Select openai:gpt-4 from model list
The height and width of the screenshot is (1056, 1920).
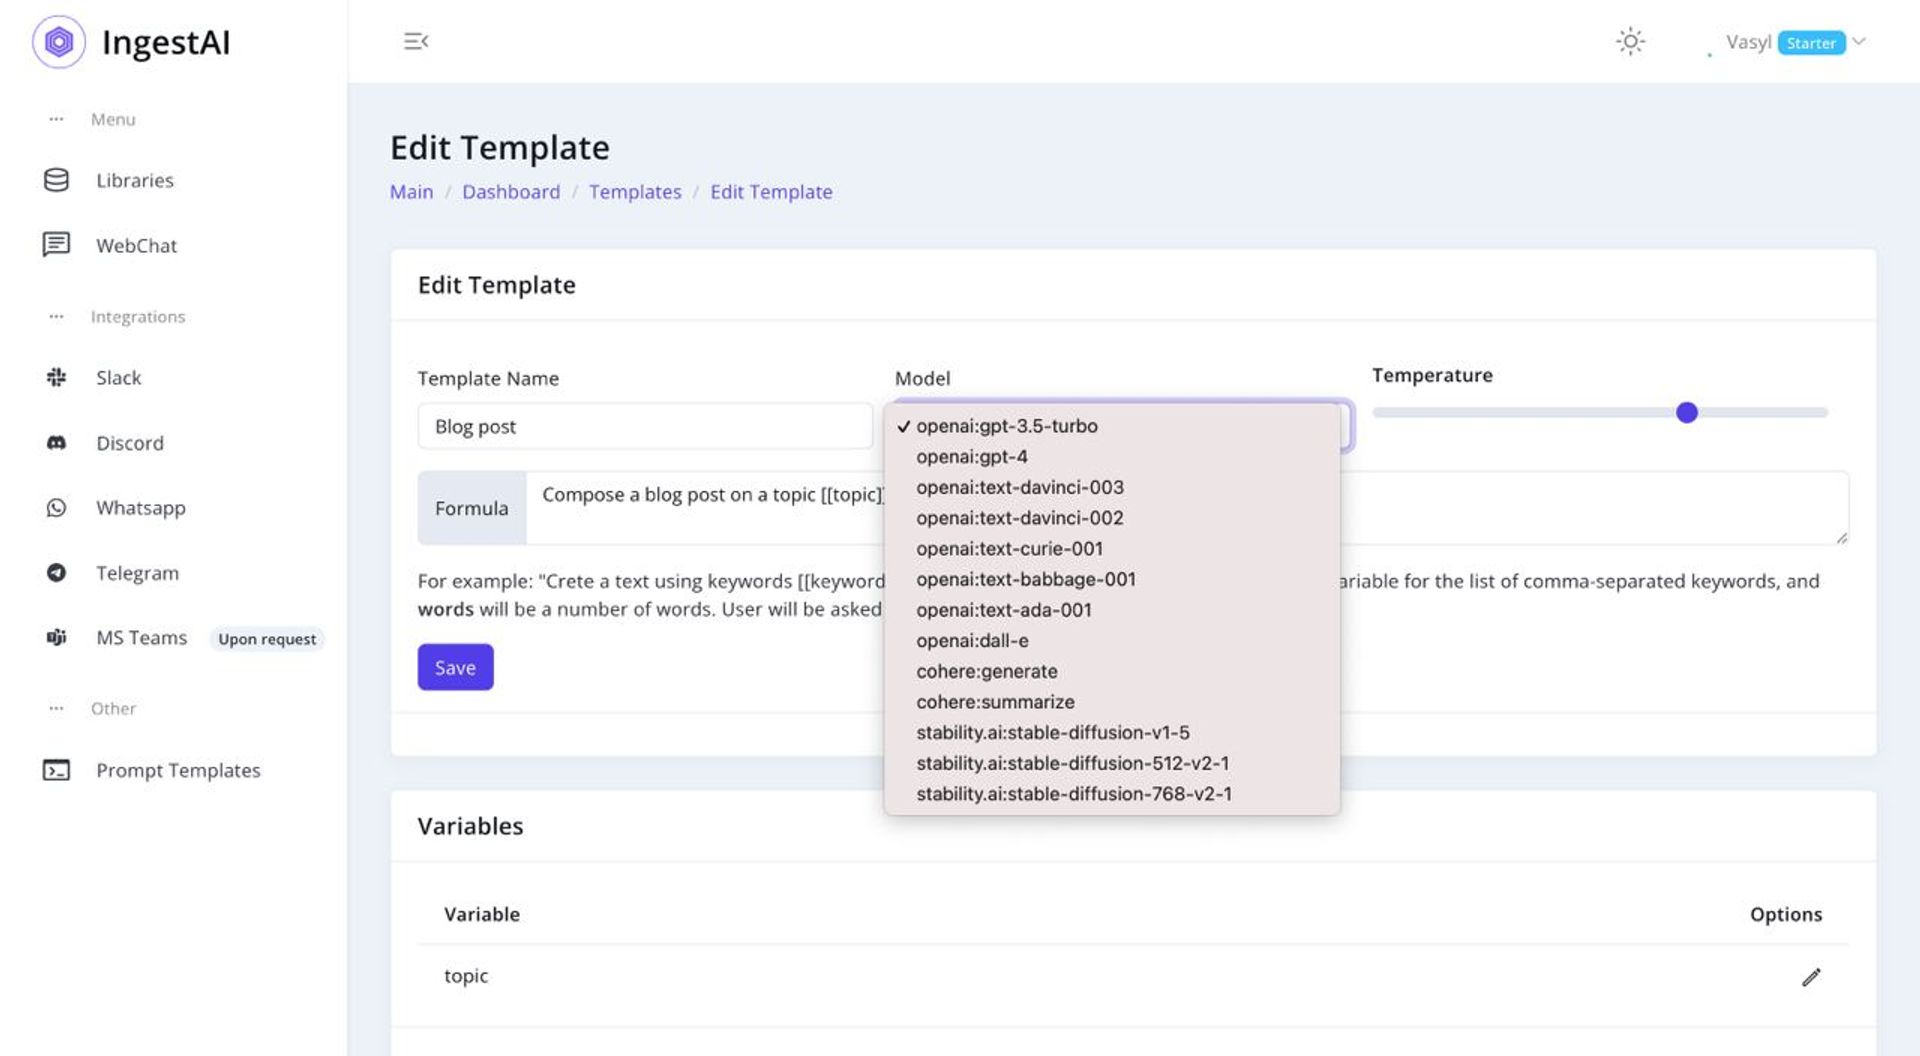(971, 457)
